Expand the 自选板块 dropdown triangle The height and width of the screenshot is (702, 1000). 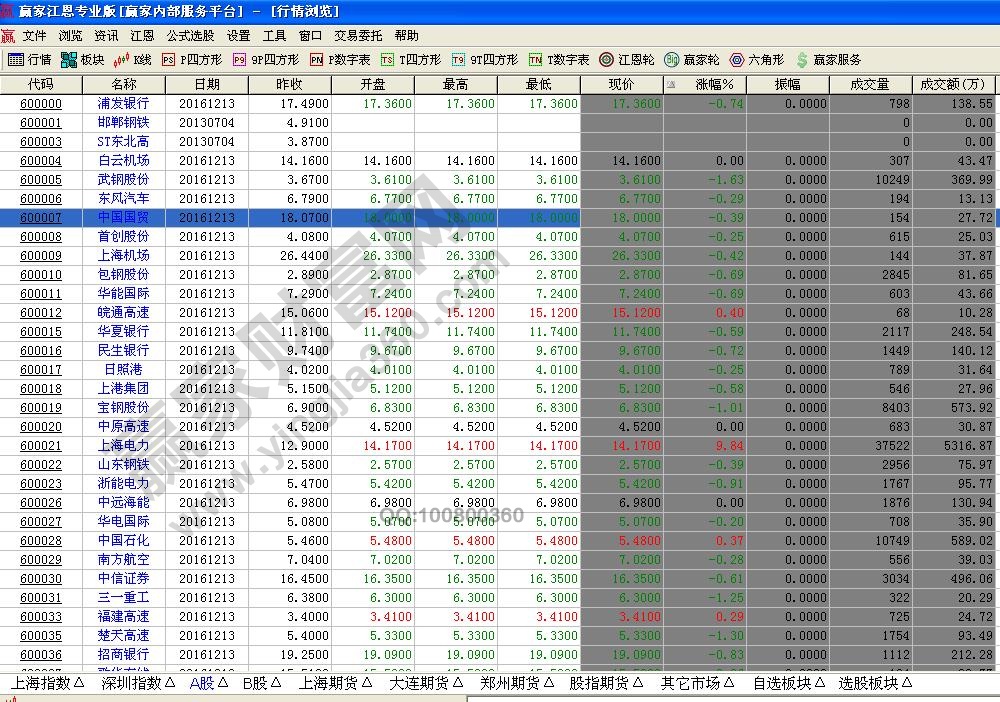click(x=818, y=684)
